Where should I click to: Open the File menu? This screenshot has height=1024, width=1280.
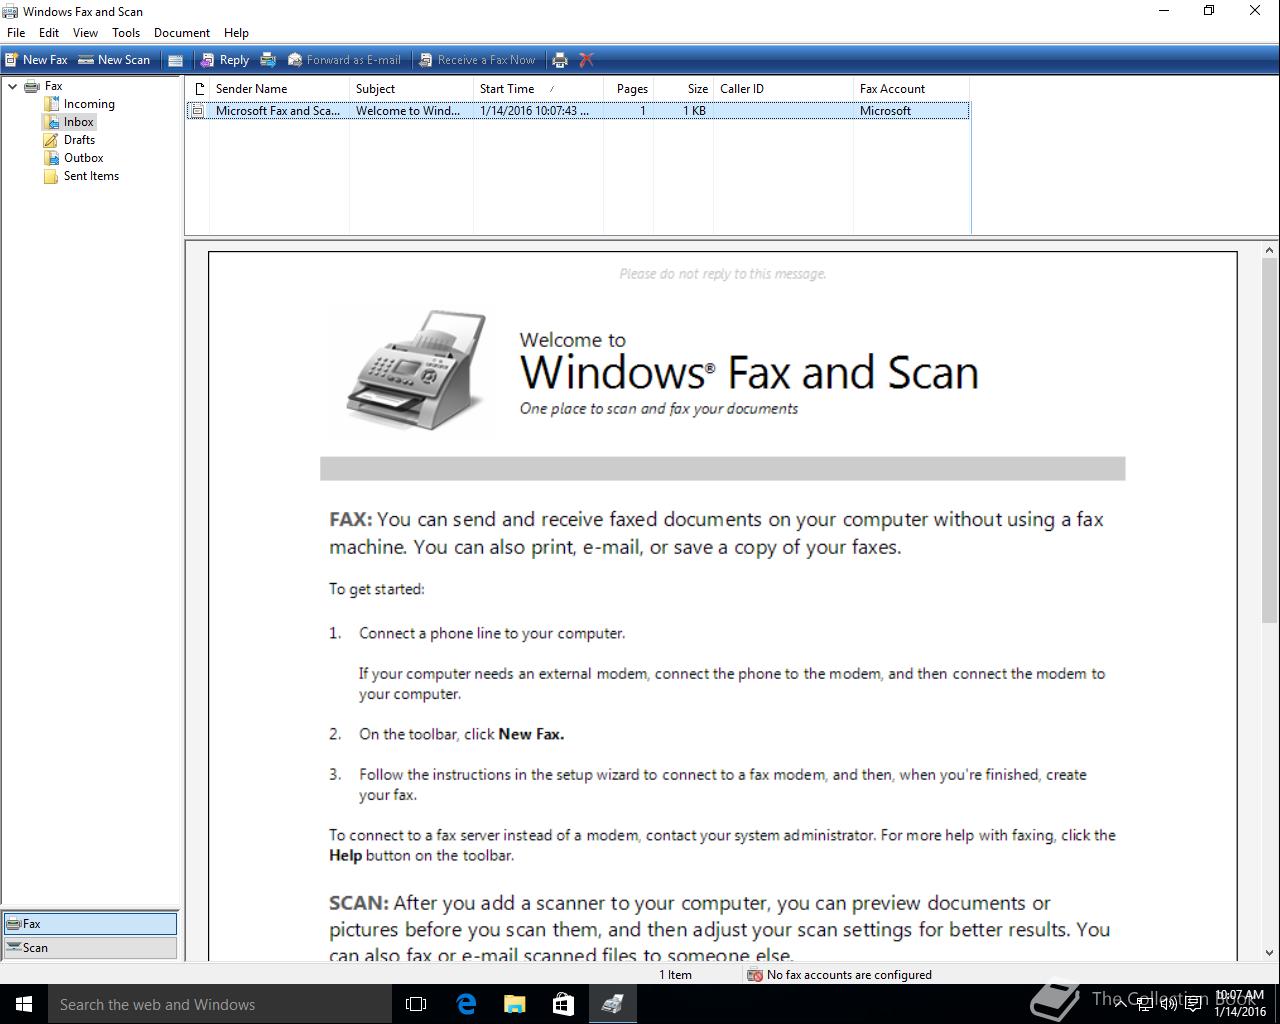16,33
